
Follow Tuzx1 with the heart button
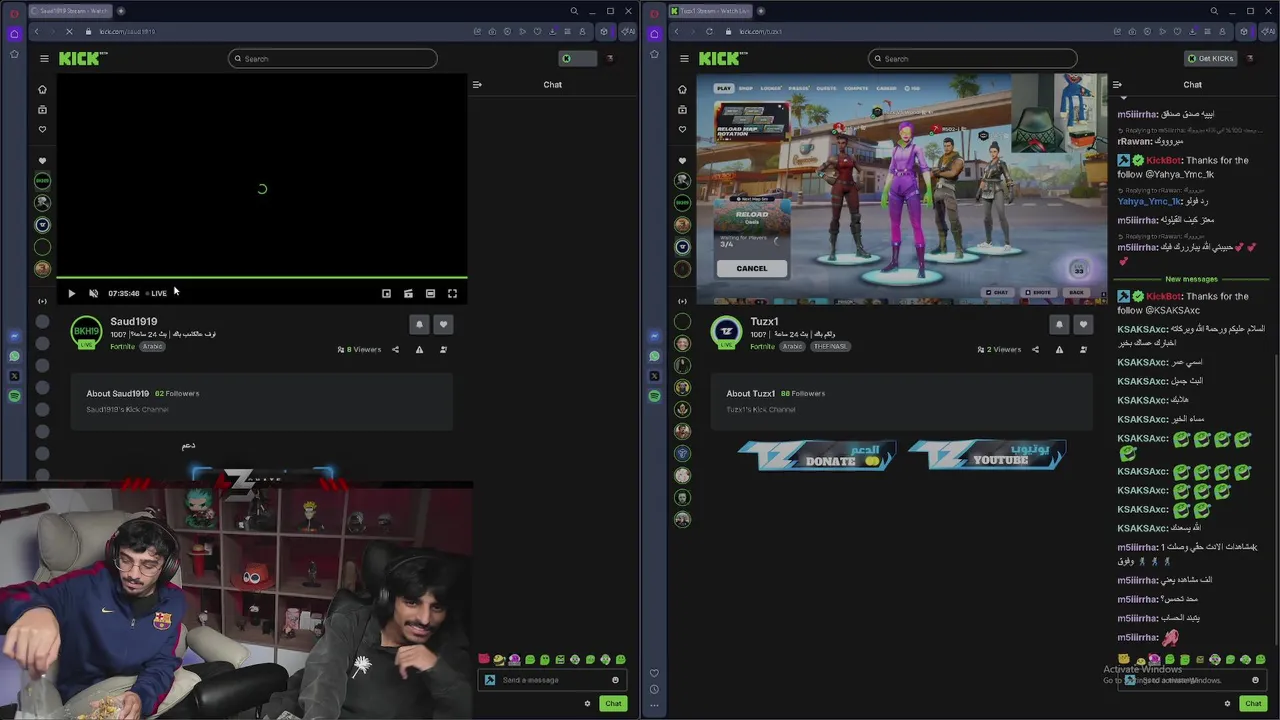[1083, 324]
